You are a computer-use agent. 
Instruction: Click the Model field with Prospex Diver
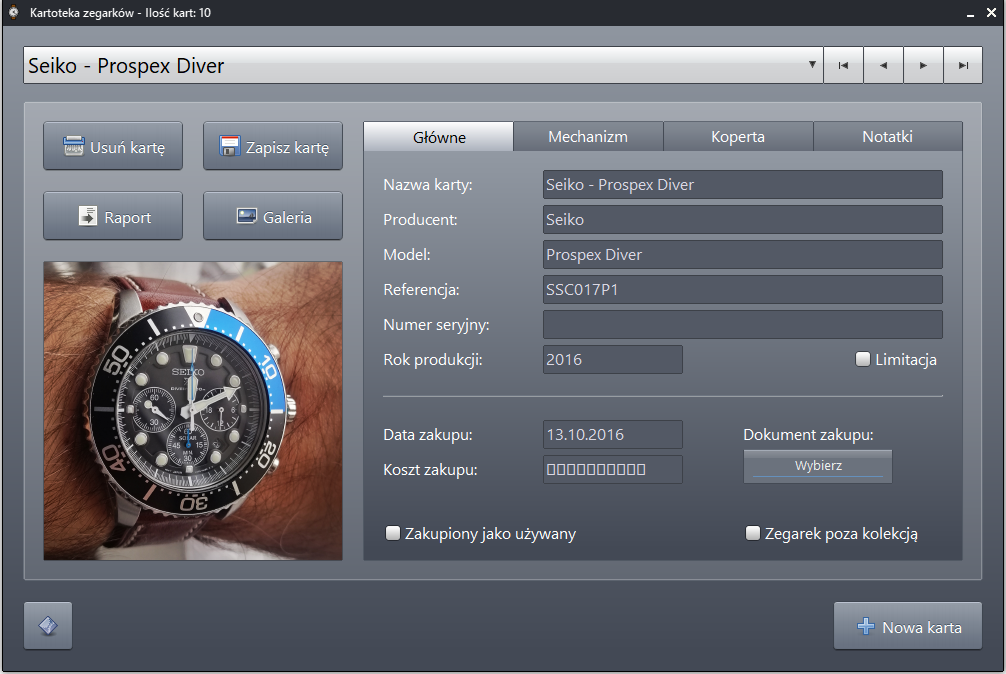coord(742,255)
